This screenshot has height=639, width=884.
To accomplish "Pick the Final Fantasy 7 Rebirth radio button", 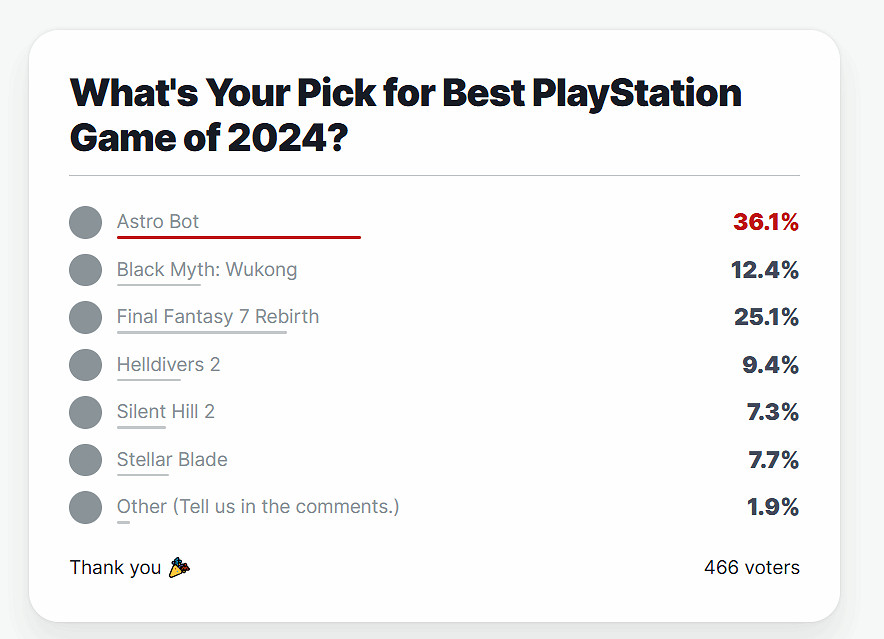I will point(86,317).
